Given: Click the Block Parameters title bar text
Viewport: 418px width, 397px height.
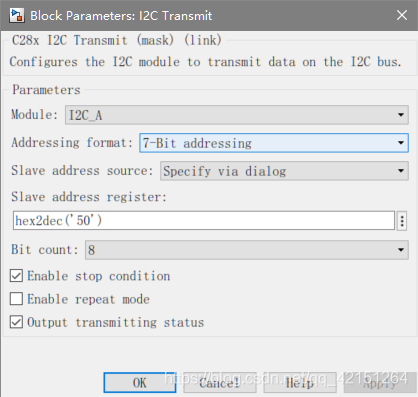Looking at the screenshot, I should (121, 16).
